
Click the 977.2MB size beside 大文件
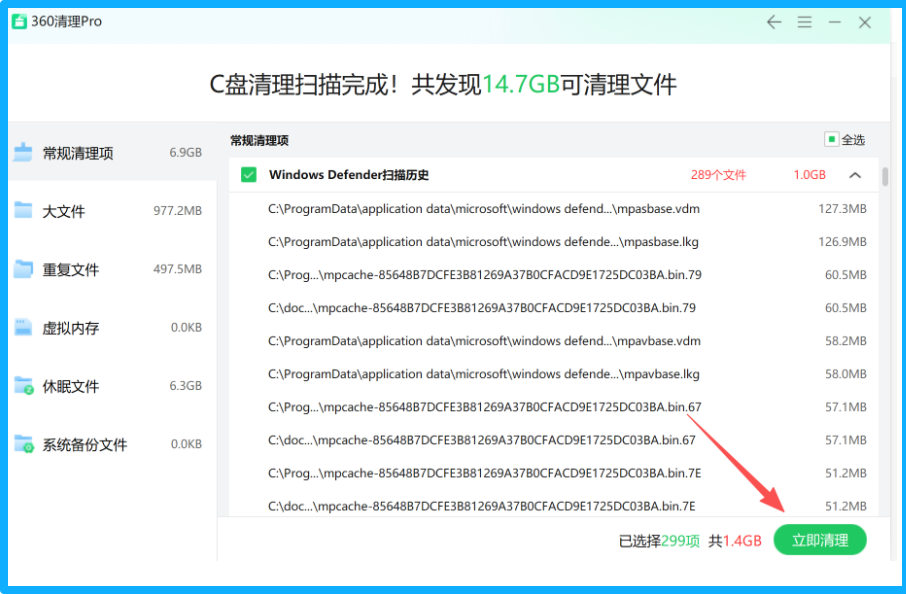[177, 211]
